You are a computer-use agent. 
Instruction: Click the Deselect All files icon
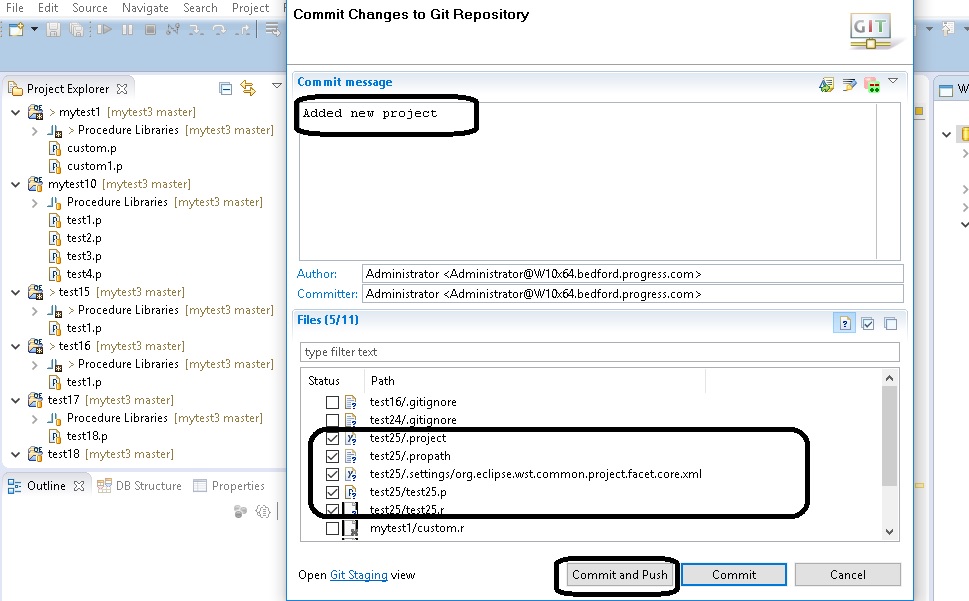pos(890,323)
